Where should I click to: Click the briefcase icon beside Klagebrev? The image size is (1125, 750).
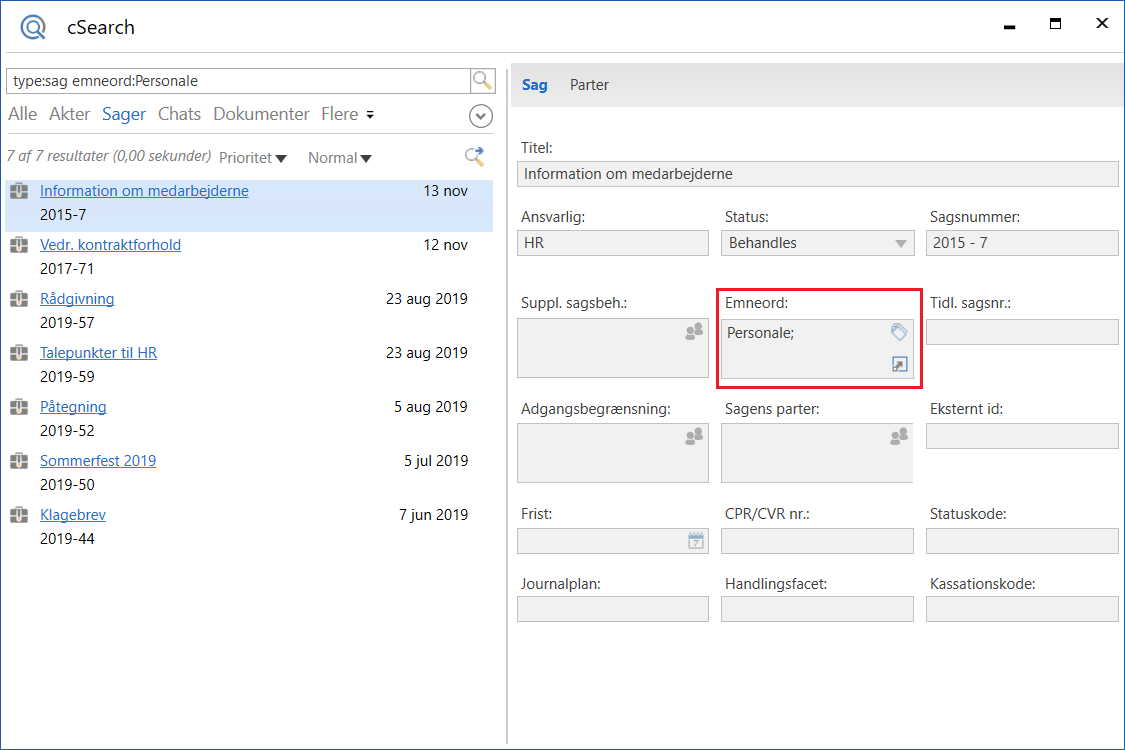19,515
